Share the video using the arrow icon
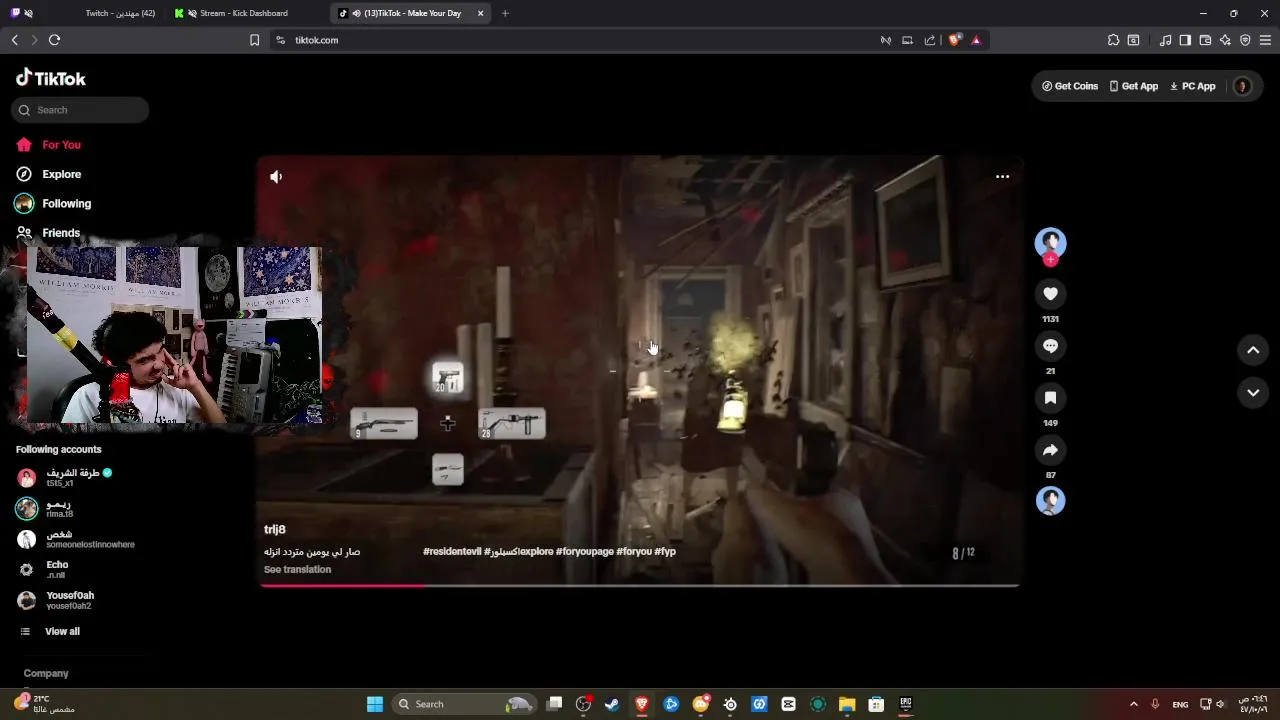The height and width of the screenshot is (720, 1280). (x=1050, y=450)
